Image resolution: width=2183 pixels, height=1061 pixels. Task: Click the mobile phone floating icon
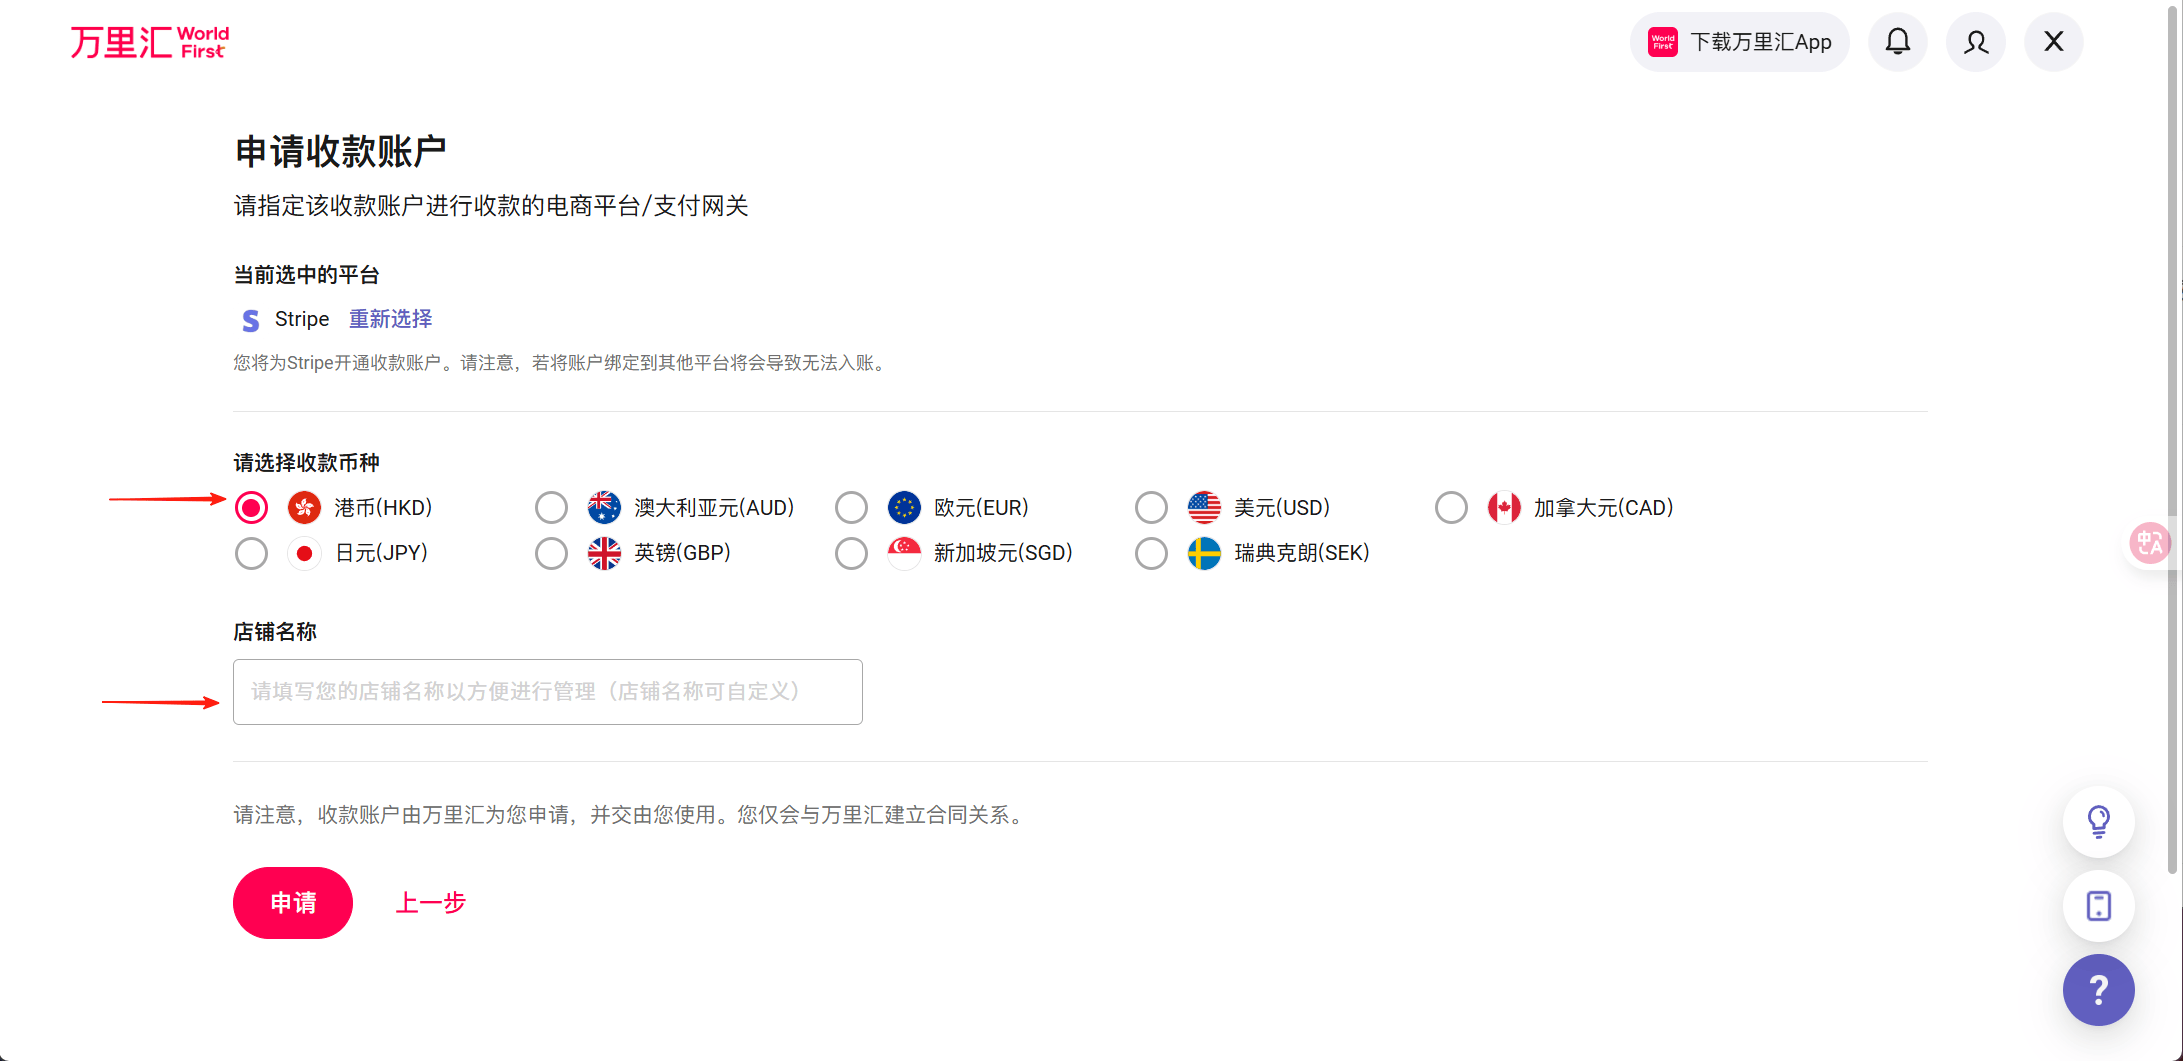click(x=2098, y=906)
